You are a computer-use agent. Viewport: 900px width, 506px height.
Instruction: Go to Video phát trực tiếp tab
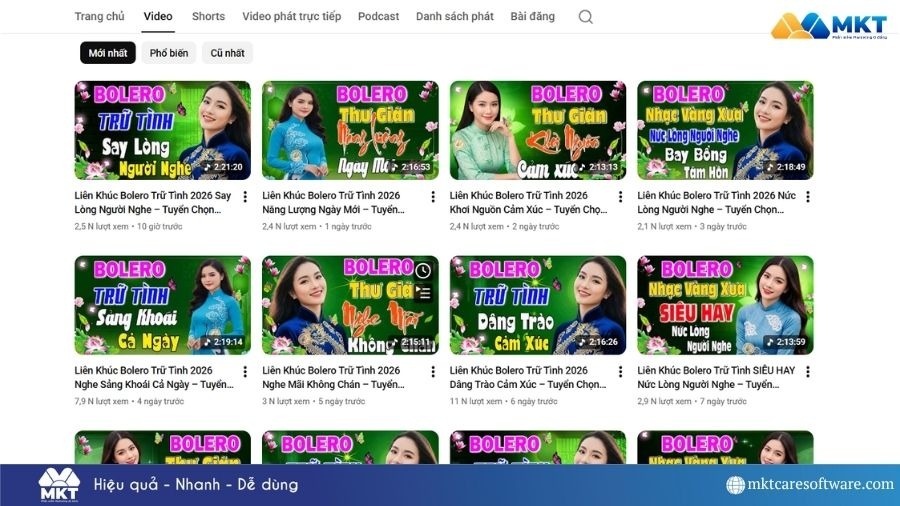[292, 17]
